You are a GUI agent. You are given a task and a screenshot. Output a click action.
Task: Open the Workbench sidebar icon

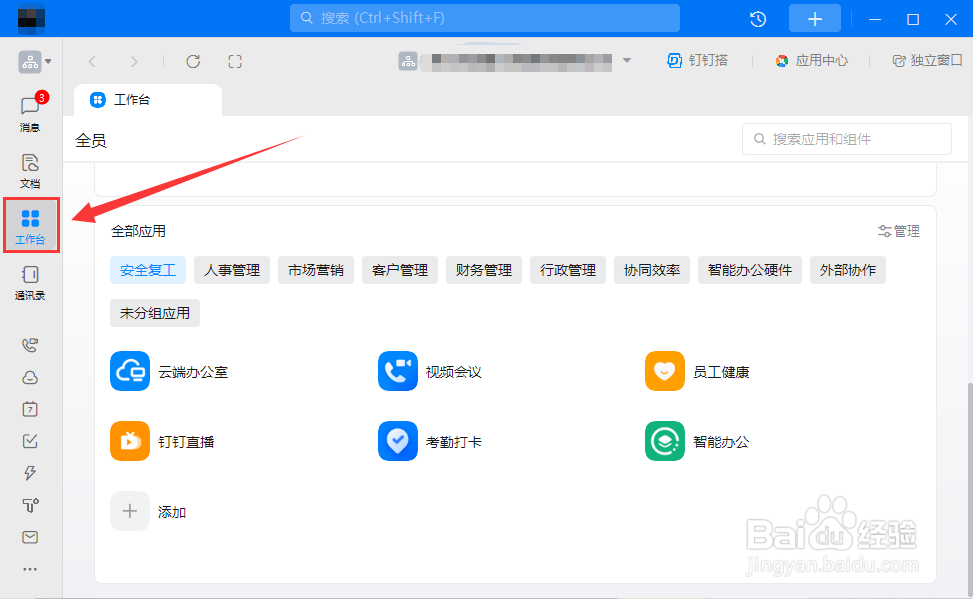coord(30,226)
